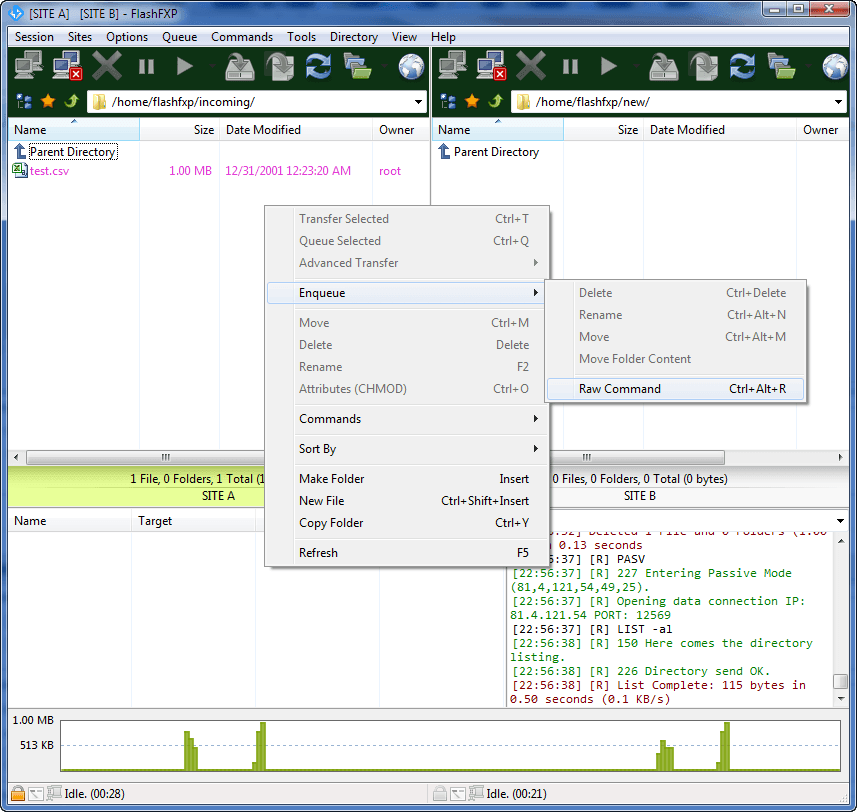Click the log pane scrollbar down arrow

click(x=841, y=698)
